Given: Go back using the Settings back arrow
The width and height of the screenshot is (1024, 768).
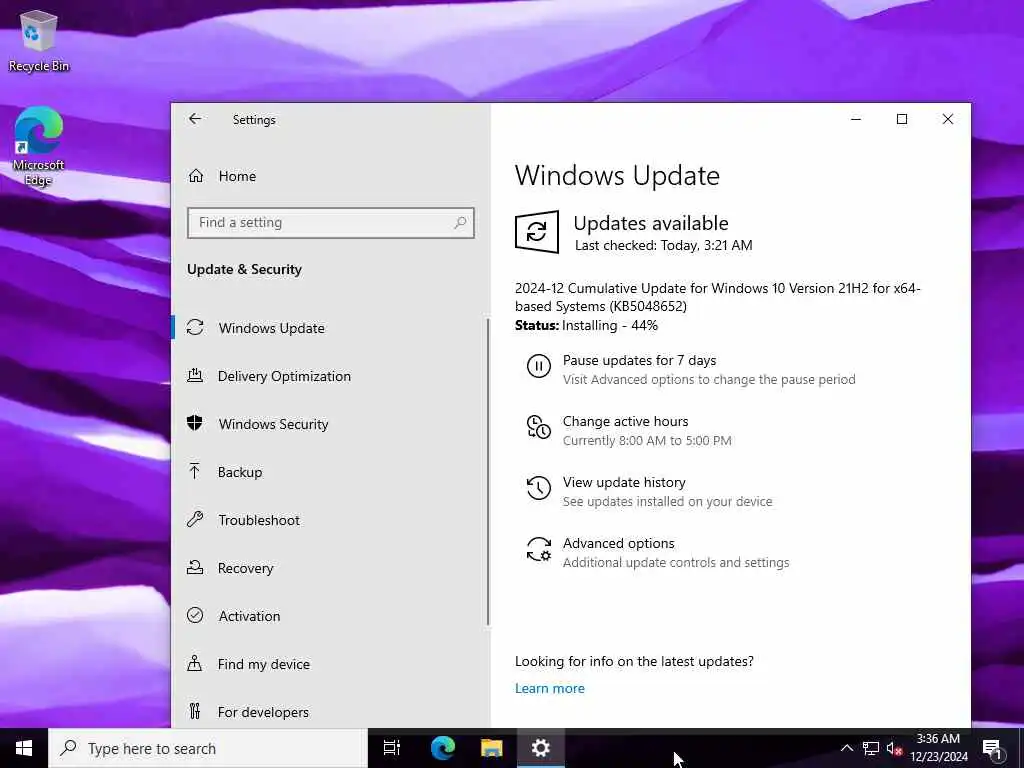Looking at the screenshot, I should point(195,119).
